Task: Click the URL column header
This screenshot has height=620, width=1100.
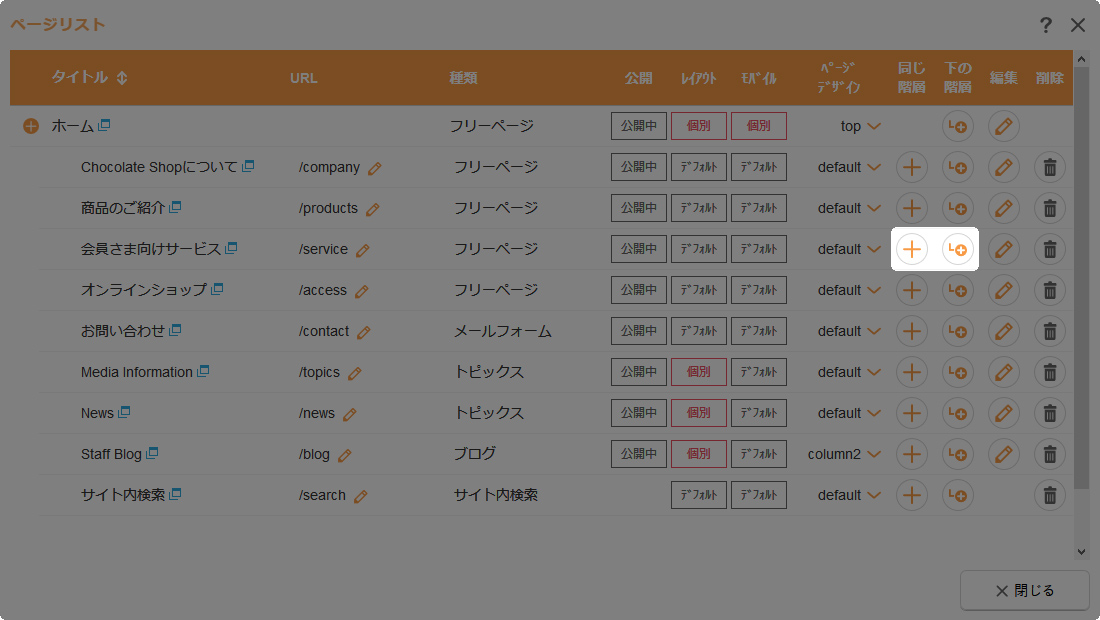Action: click(x=304, y=78)
